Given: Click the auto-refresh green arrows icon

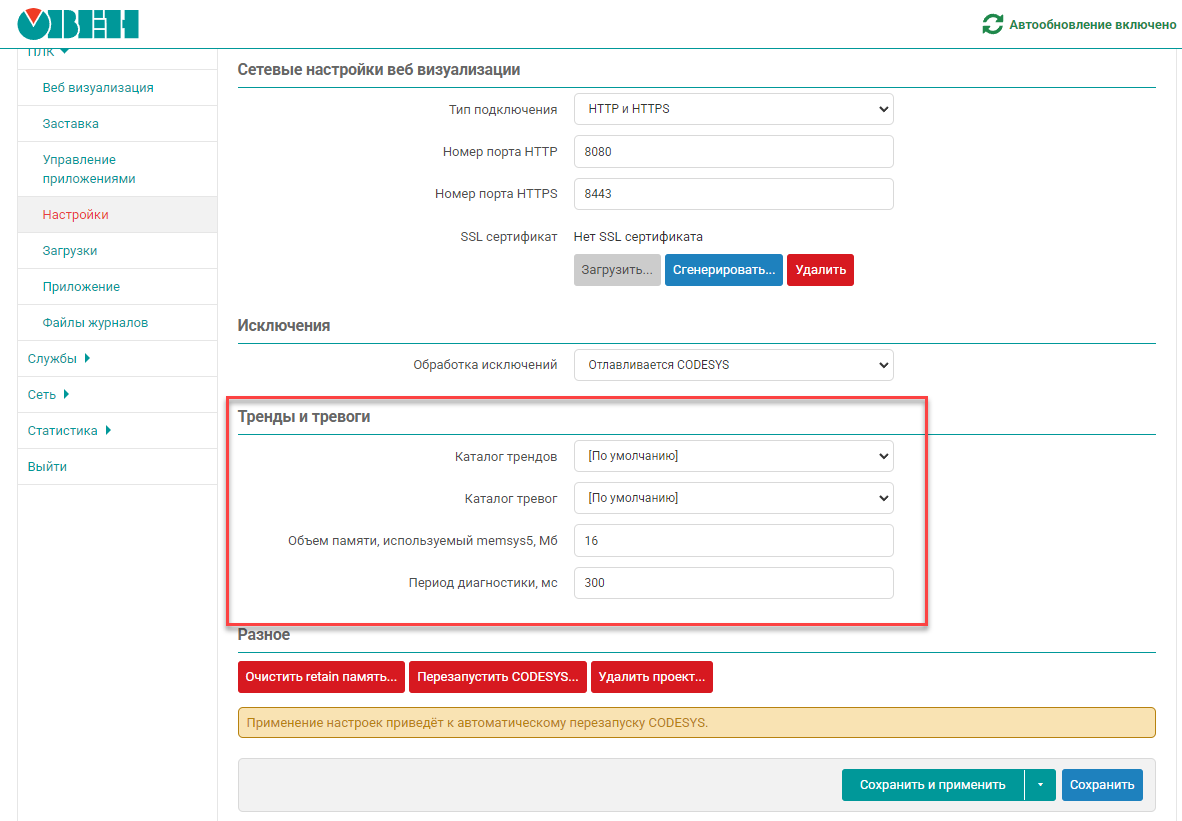Looking at the screenshot, I should (992, 24).
